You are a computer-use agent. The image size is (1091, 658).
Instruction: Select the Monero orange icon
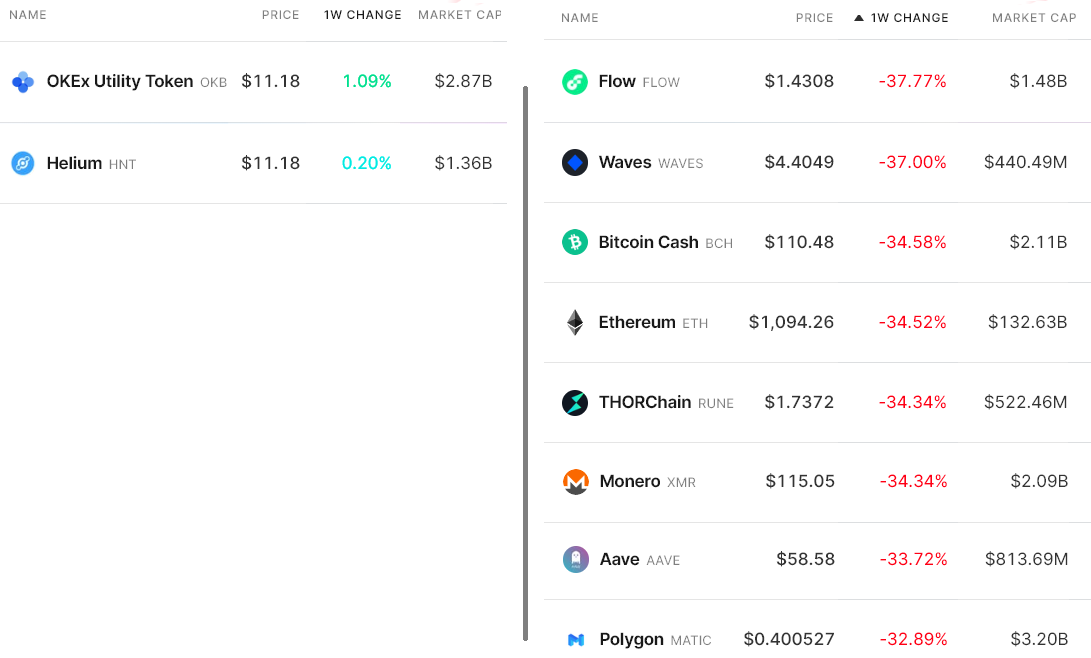[575, 481]
